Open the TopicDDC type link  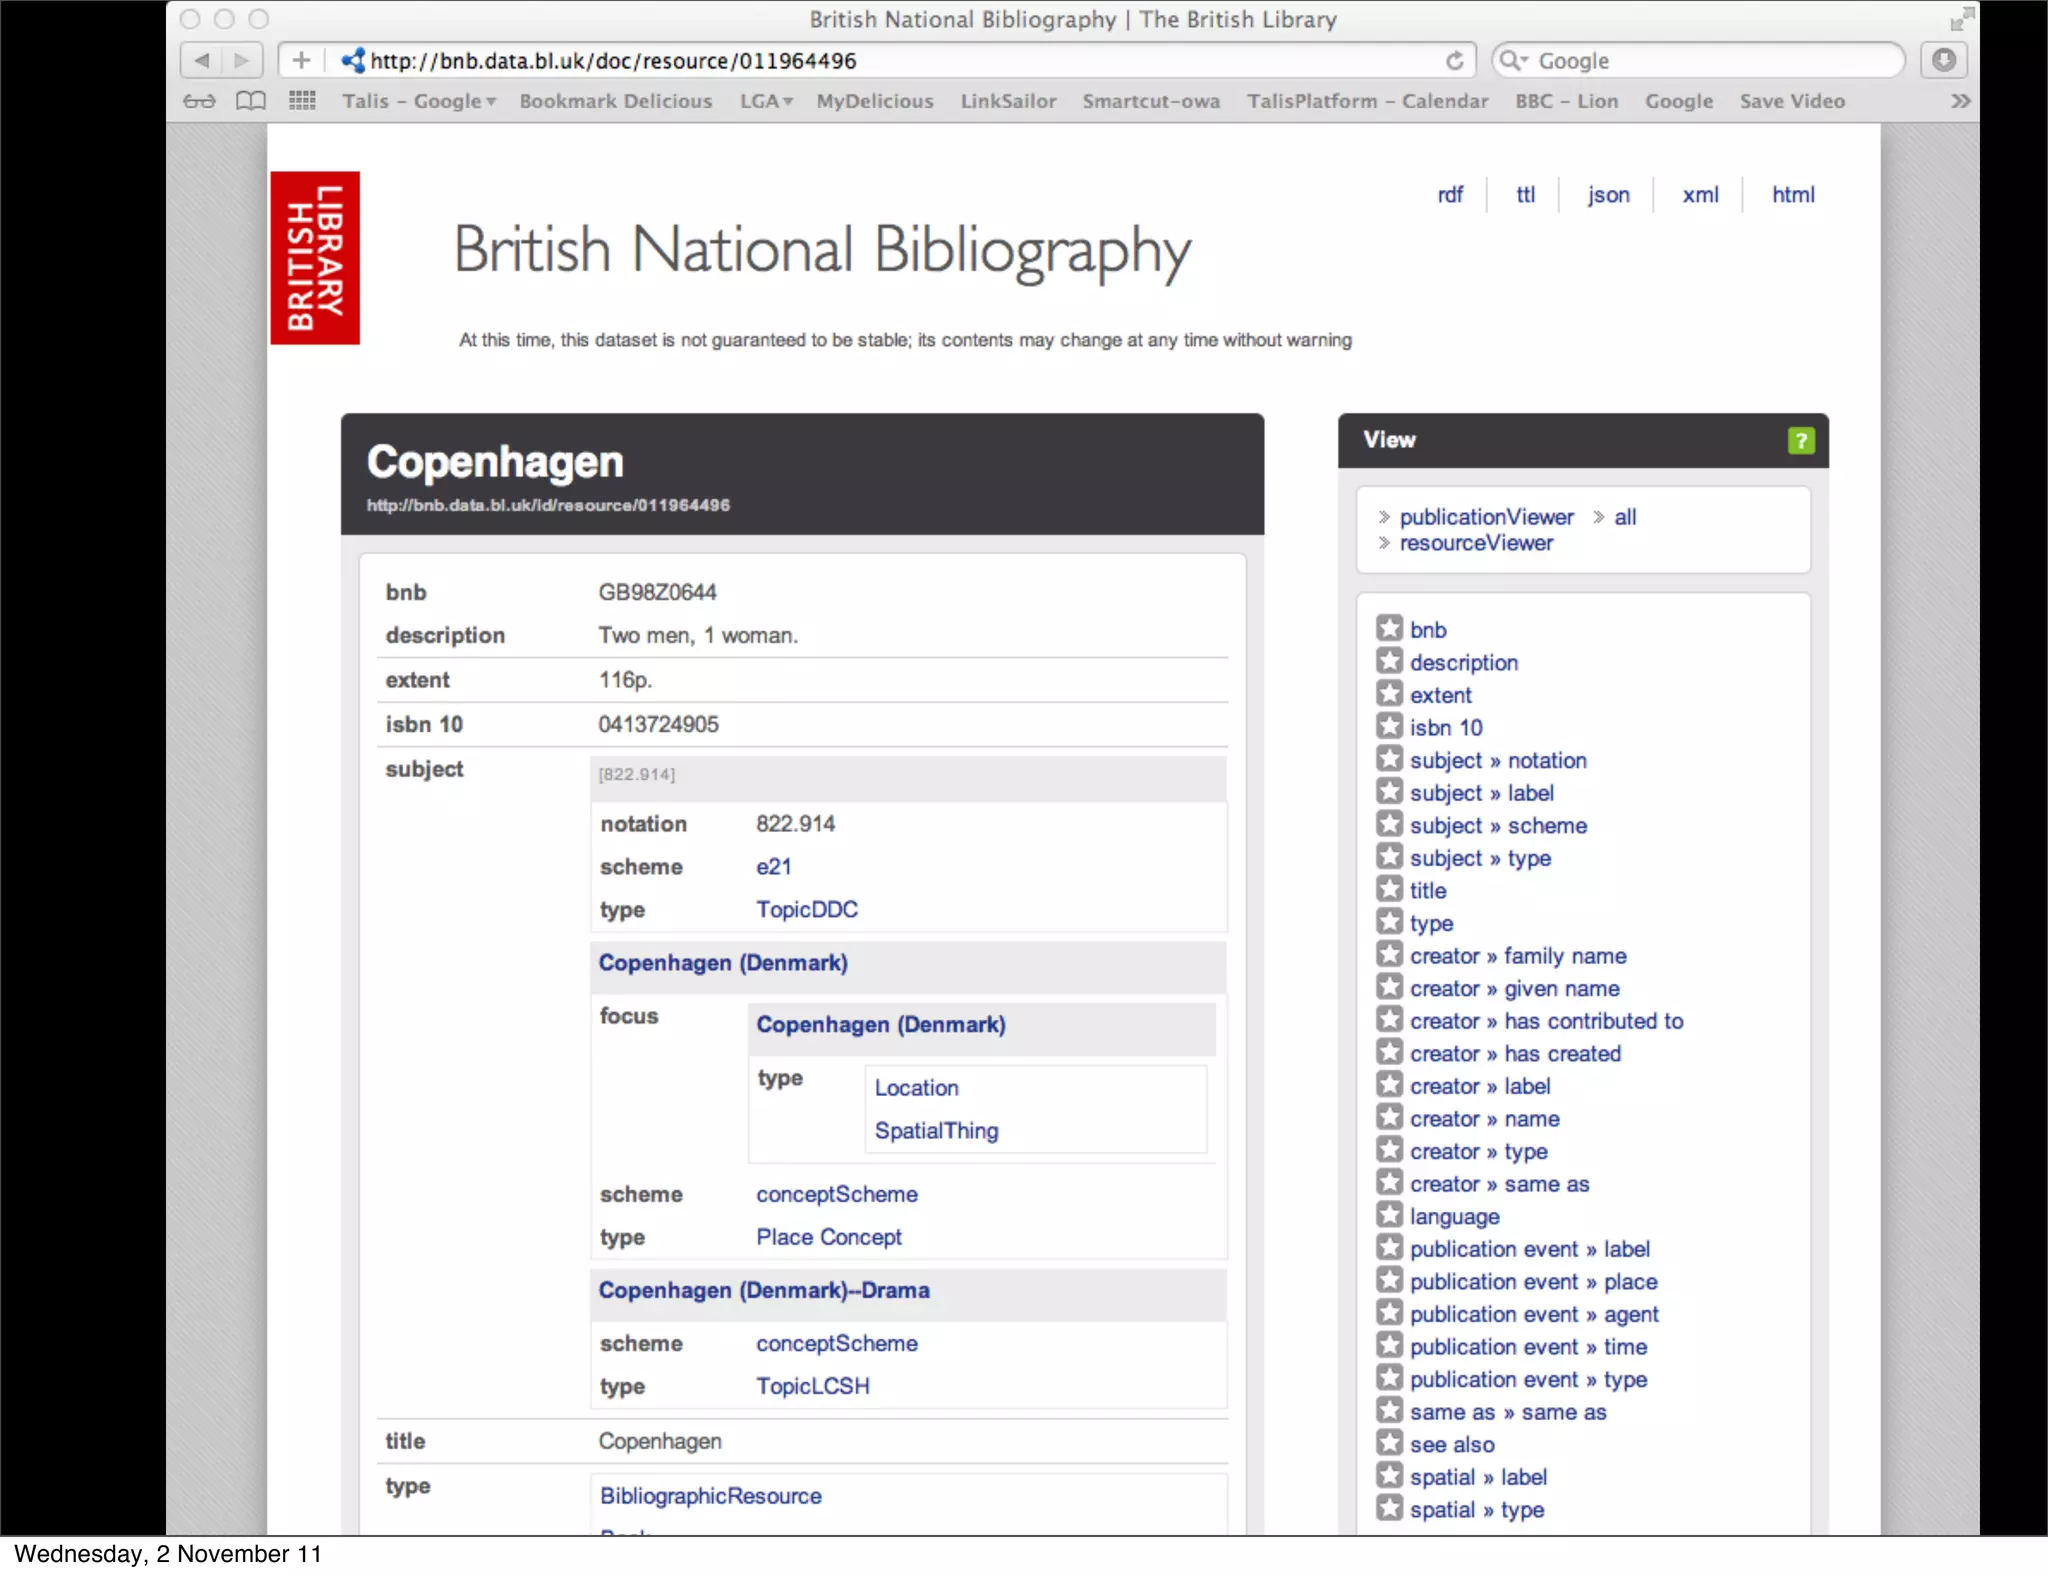806,910
